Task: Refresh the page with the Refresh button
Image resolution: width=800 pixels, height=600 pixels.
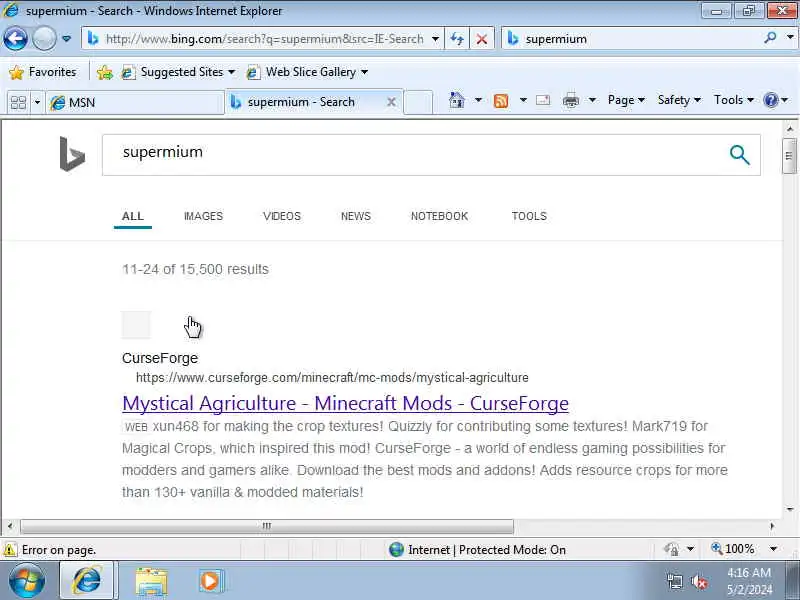Action: 457,39
